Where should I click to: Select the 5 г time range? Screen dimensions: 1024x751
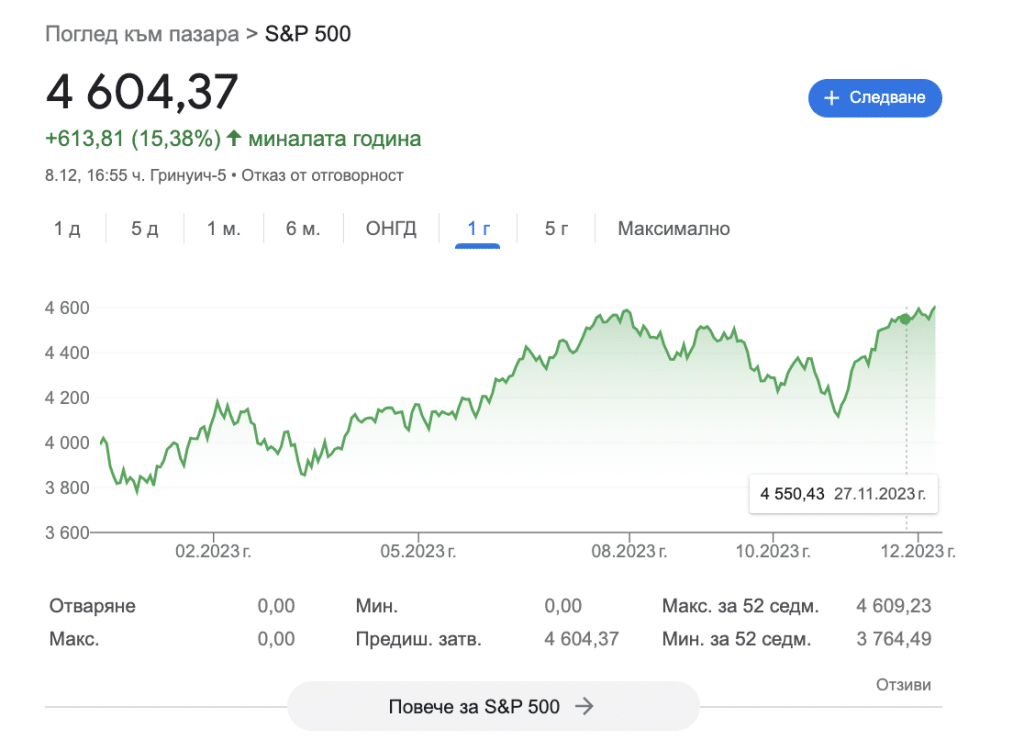556,228
